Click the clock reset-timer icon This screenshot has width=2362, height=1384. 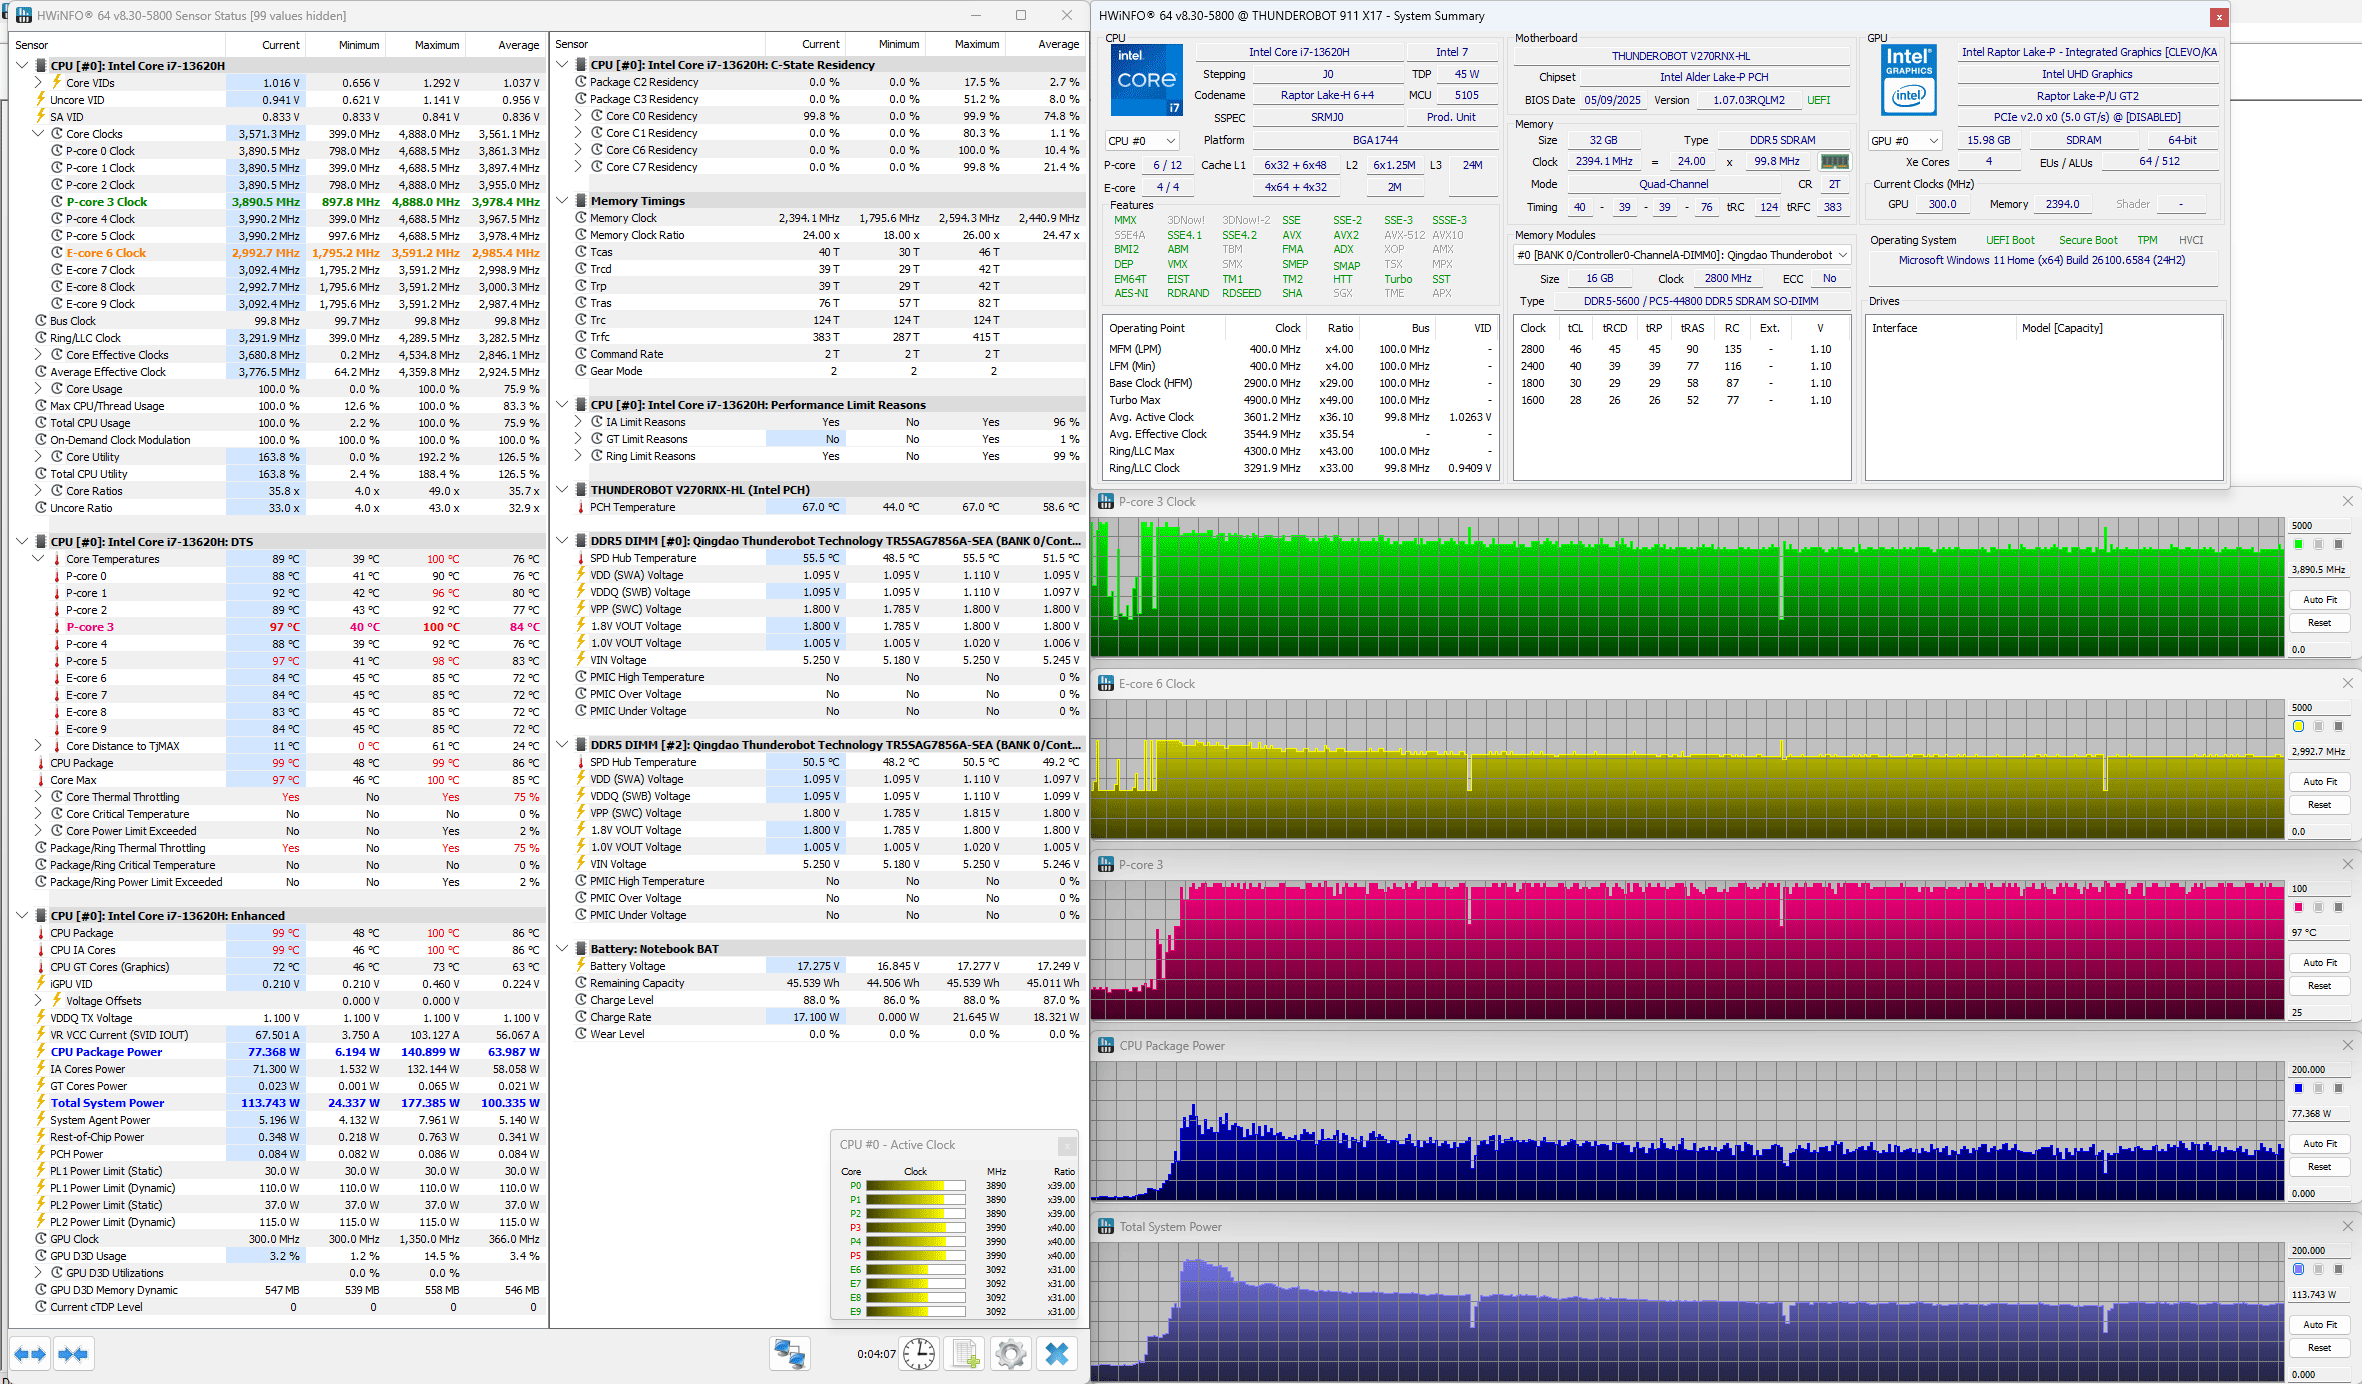coord(918,1354)
